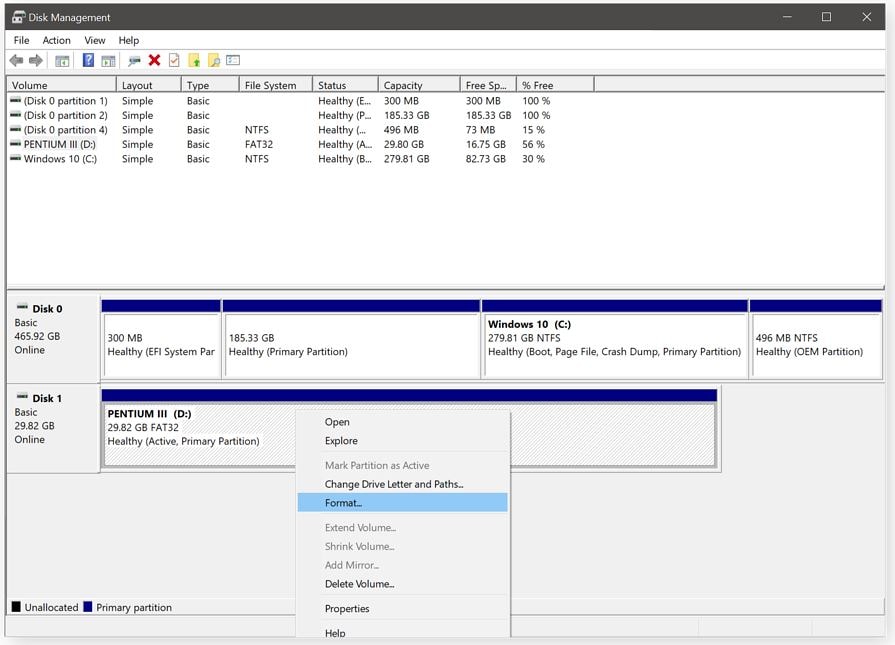Viewport: 895px width, 645px height.
Task: Click drive icon beside Windows 10 (C:) row
Action: click(x=15, y=158)
